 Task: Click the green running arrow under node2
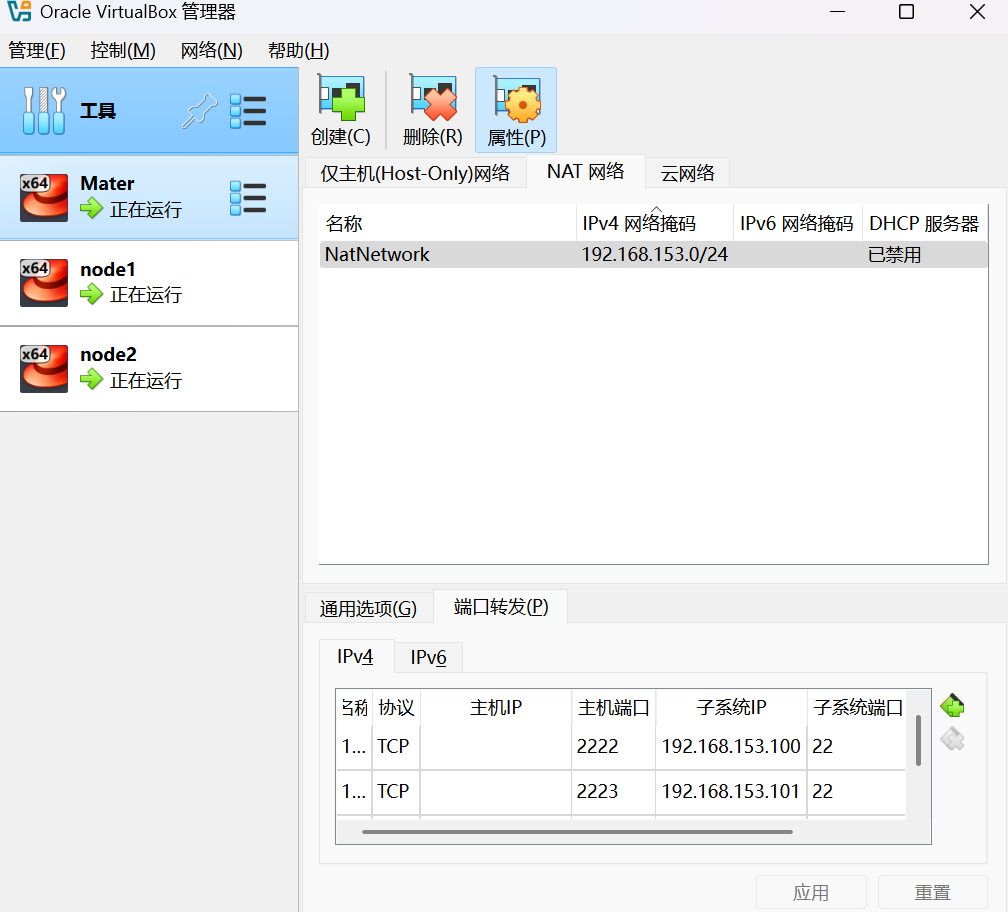[x=91, y=379]
